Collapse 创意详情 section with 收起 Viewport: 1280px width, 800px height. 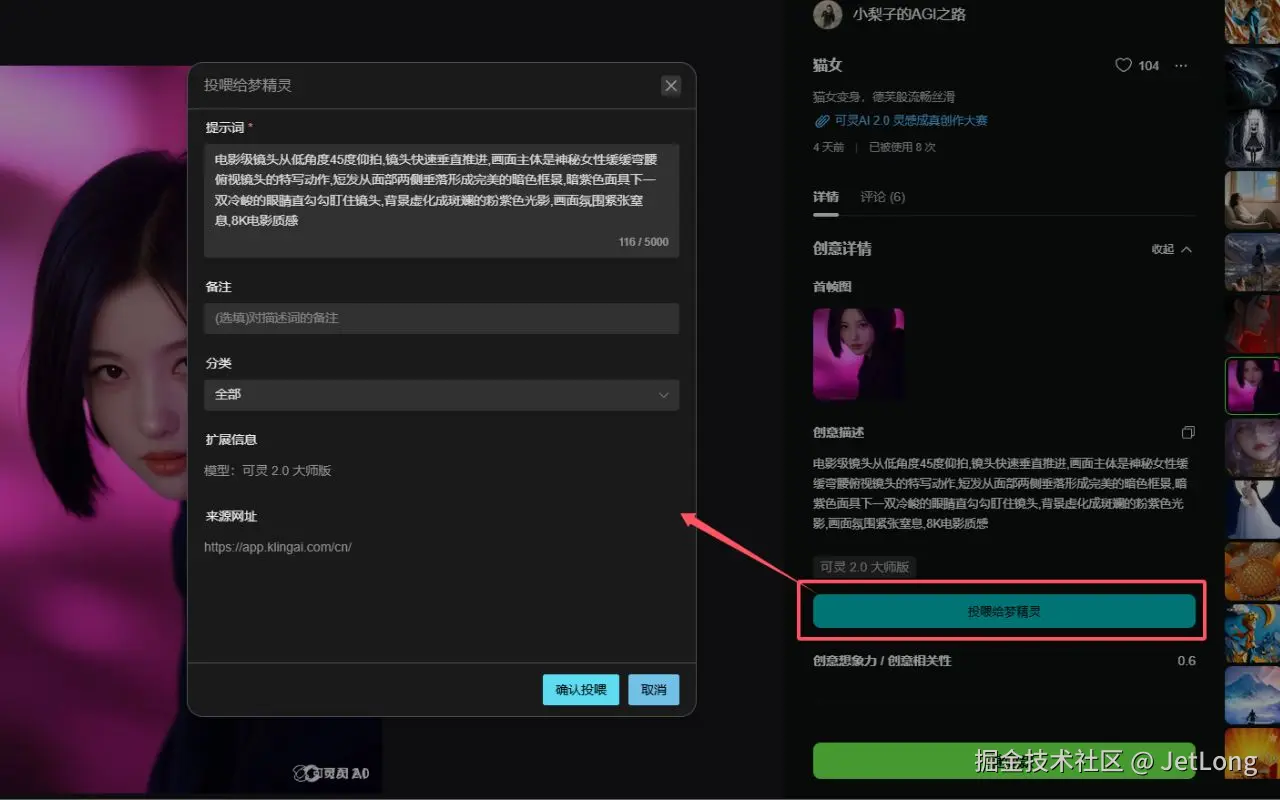click(1172, 249)
